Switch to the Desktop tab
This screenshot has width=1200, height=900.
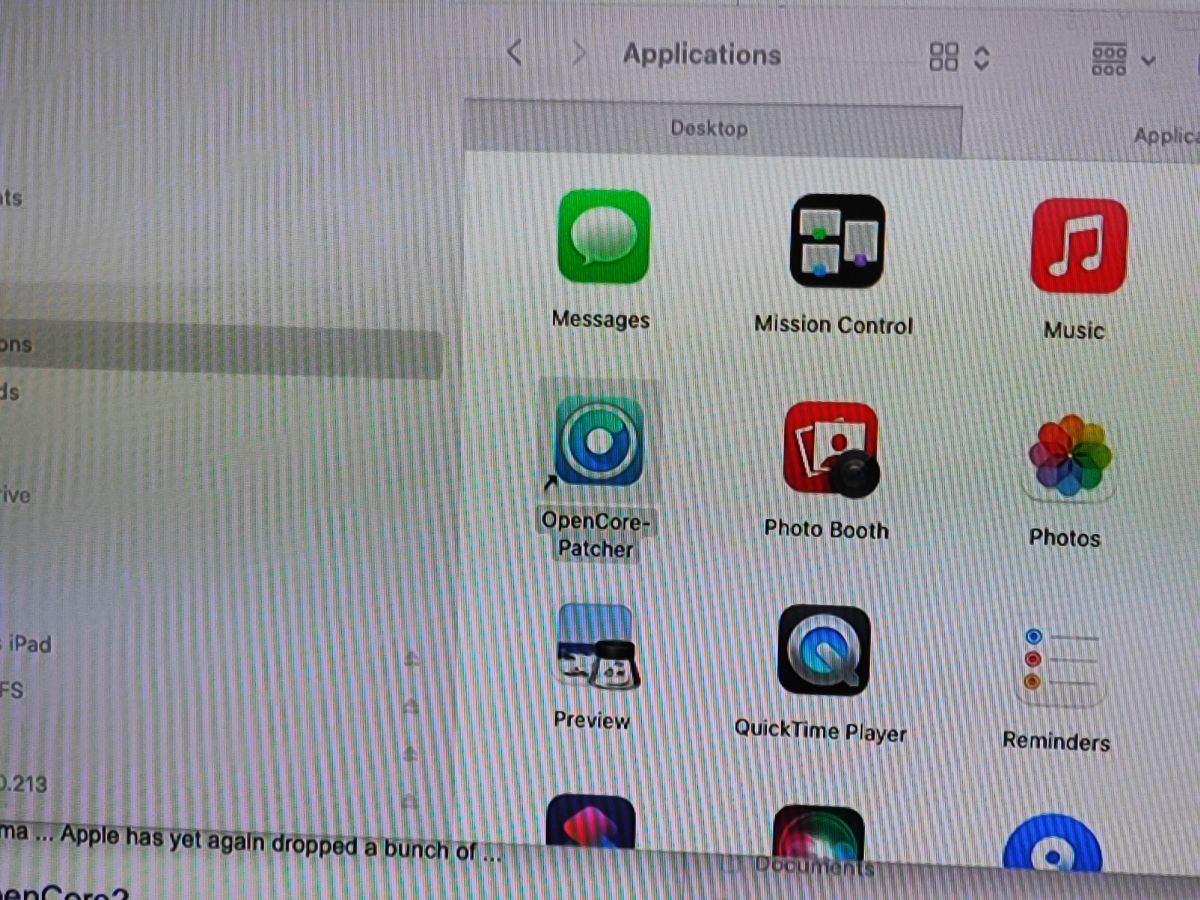(x=712, y=128)
